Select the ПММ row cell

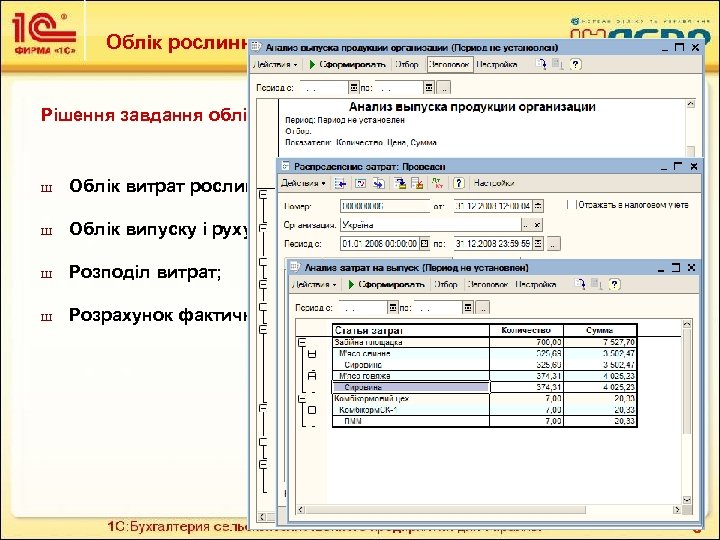(x=411, y=421)
